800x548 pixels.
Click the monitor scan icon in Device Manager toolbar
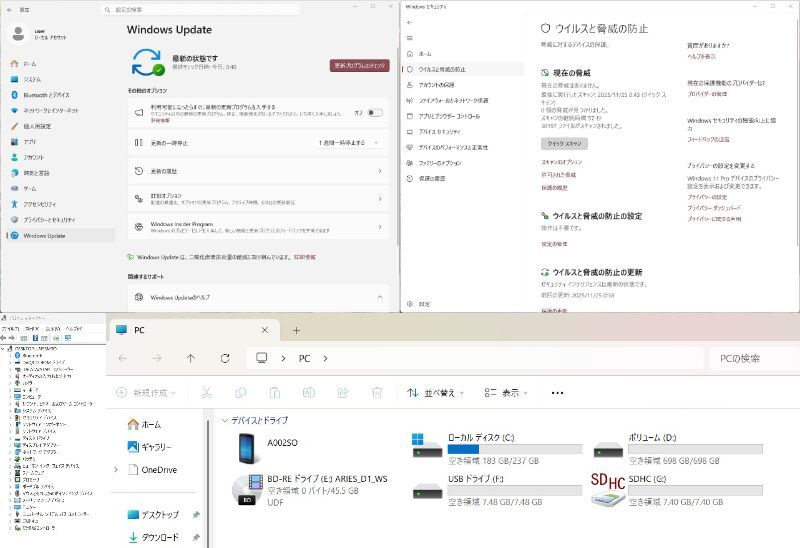68,338
